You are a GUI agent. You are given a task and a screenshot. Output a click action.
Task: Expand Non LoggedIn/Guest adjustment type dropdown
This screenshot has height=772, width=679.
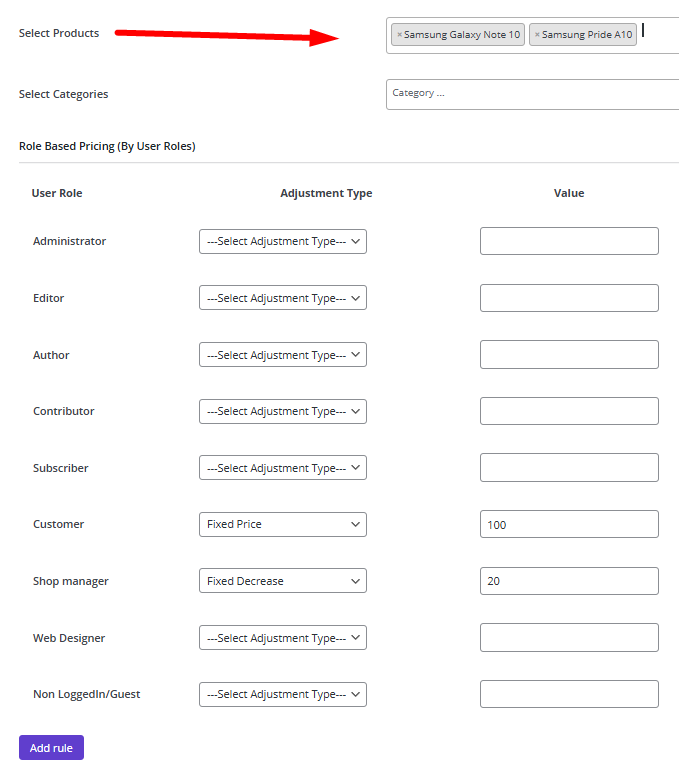[x=283, y=694]
